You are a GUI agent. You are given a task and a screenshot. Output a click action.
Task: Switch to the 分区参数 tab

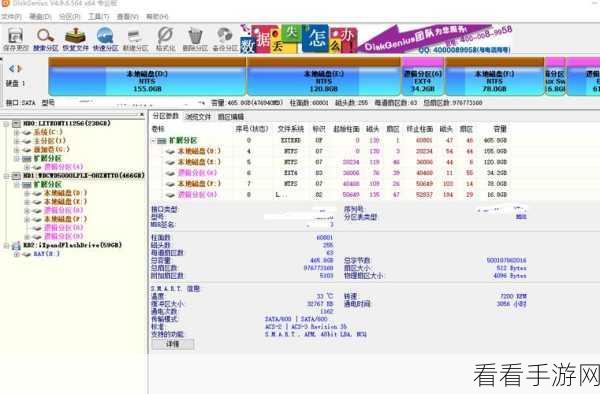(x=165, y=116)
